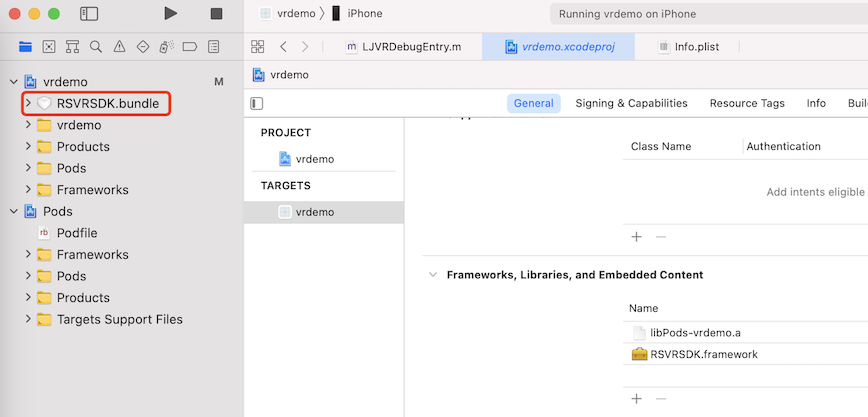
Task: Go back with the editor history arrow
Action: (283, 47)
